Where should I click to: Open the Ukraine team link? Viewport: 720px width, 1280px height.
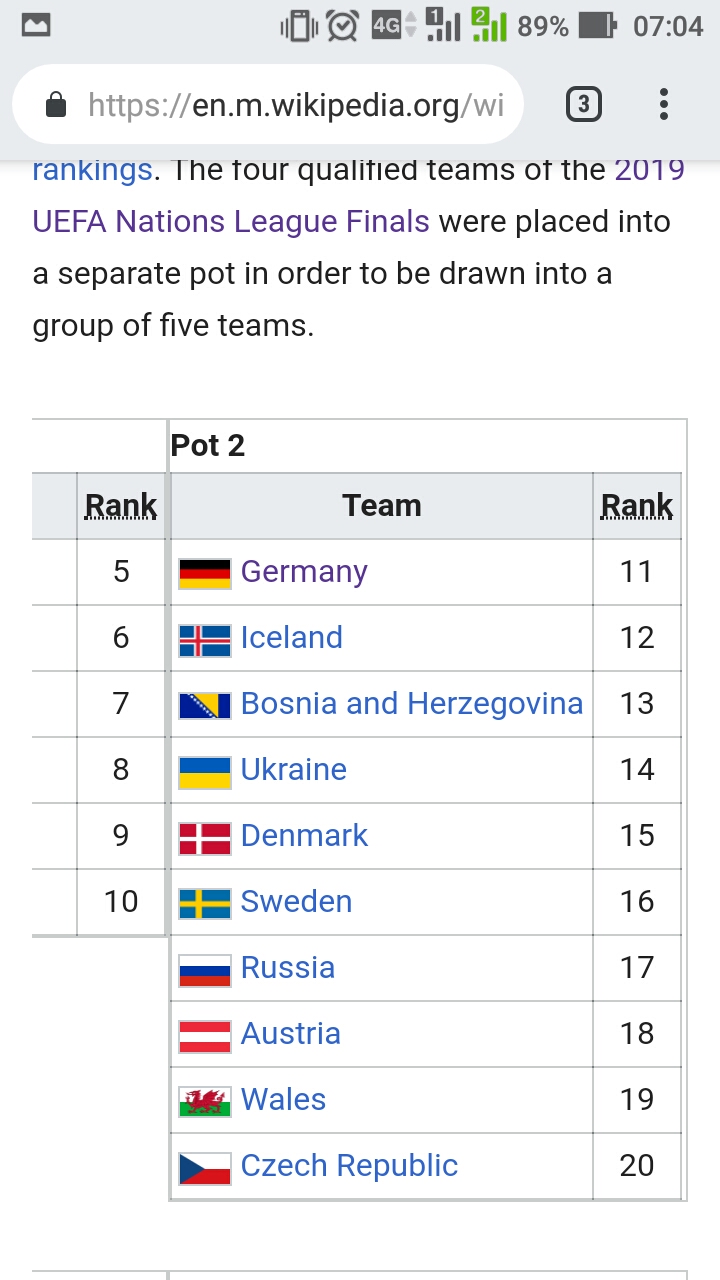294,770
